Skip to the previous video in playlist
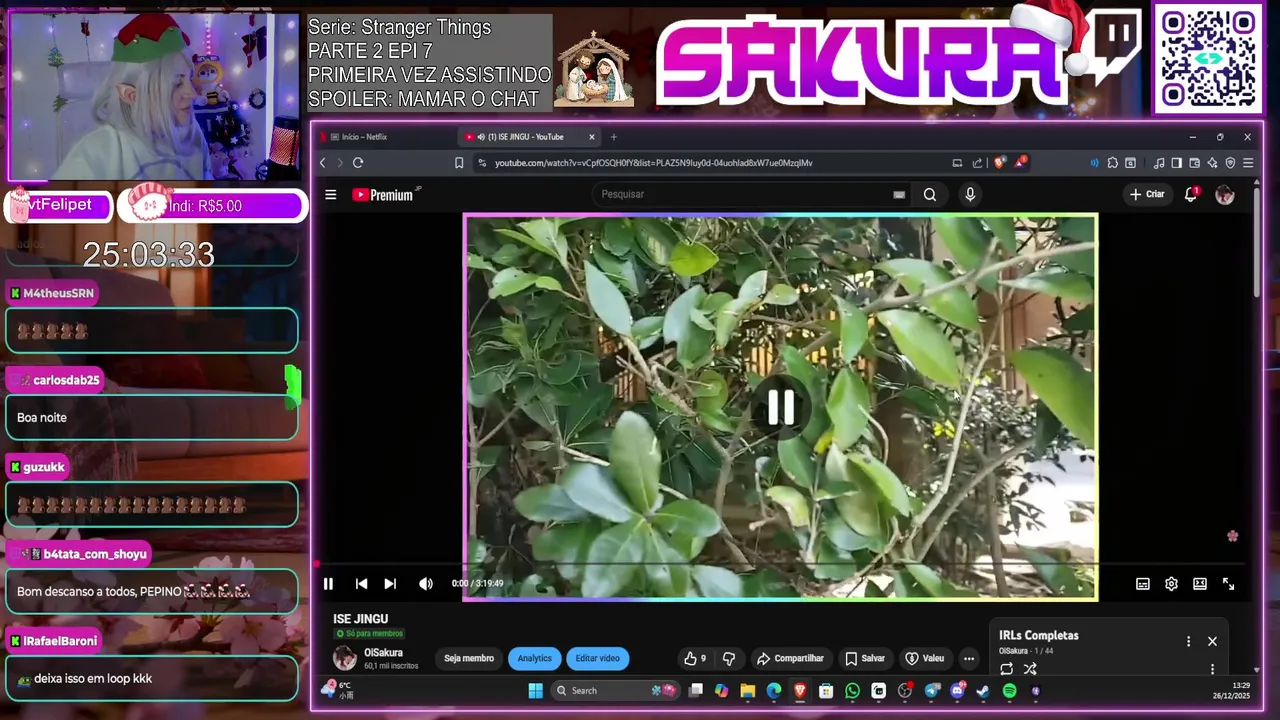Screen dimensions: 1280x720 point(361,584)
